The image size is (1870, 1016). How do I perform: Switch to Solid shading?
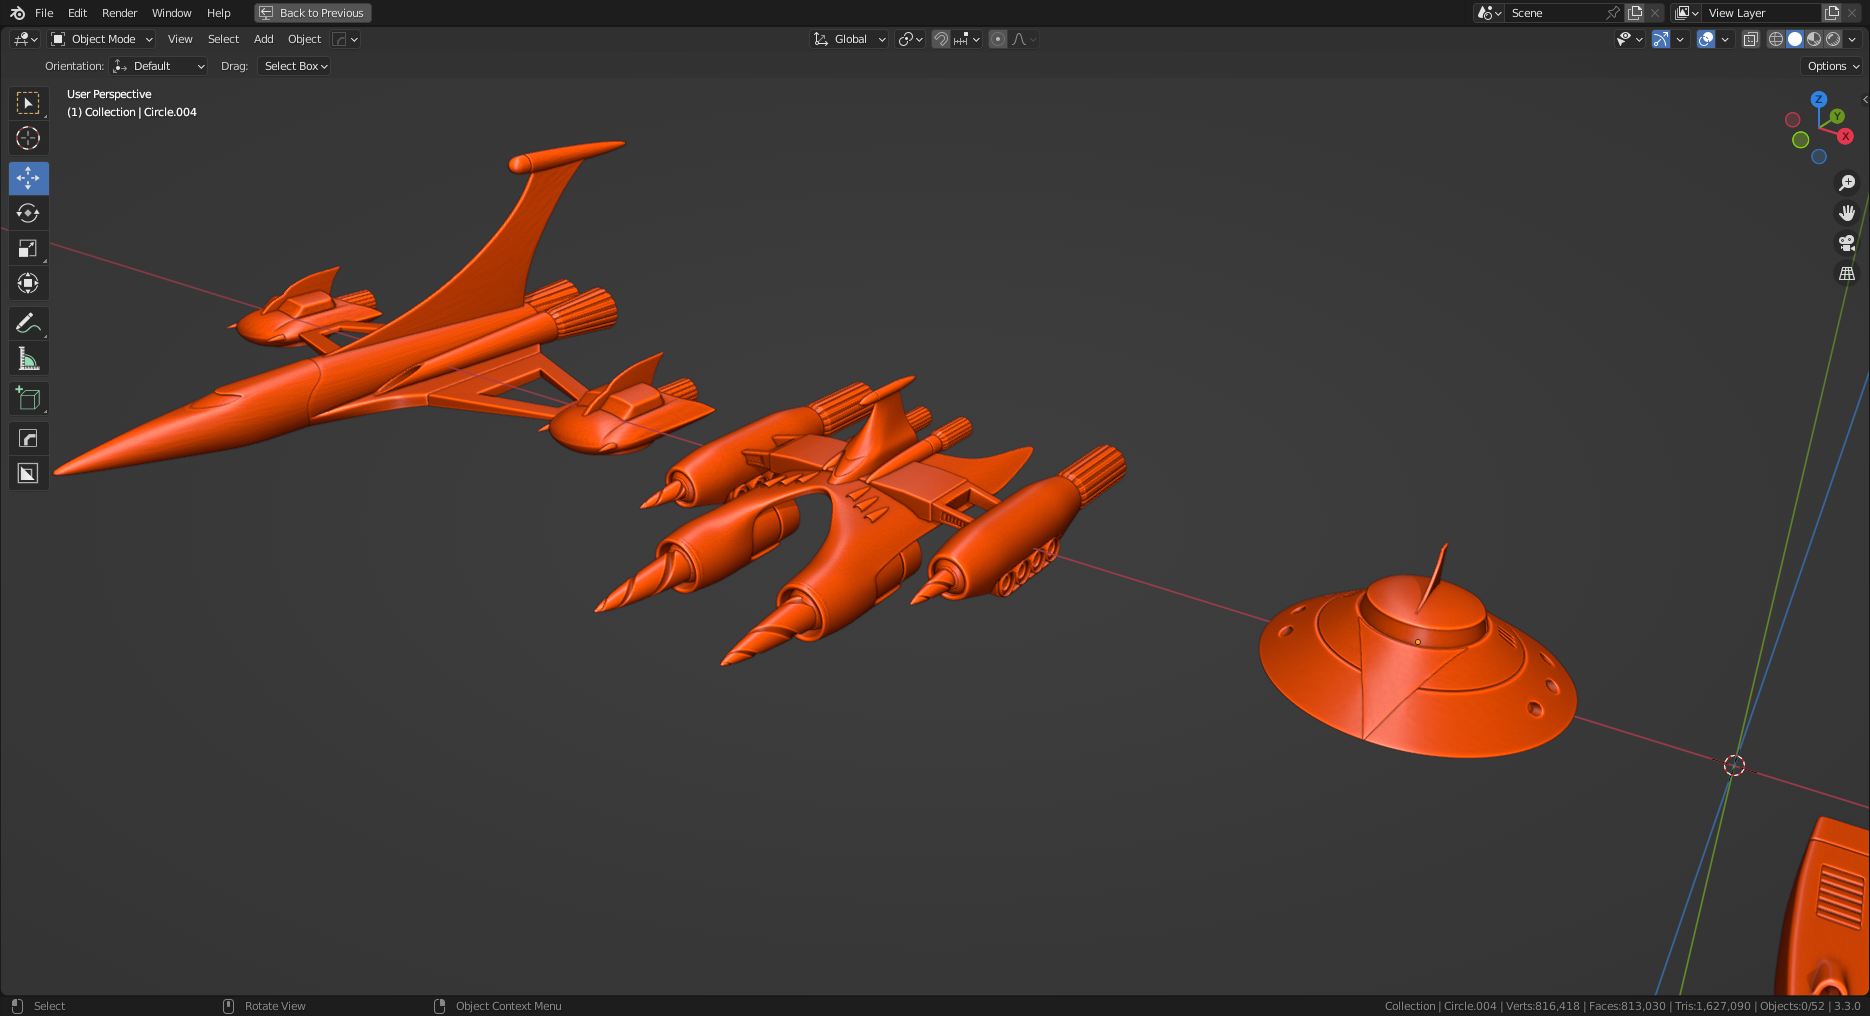pos(1795,39)
